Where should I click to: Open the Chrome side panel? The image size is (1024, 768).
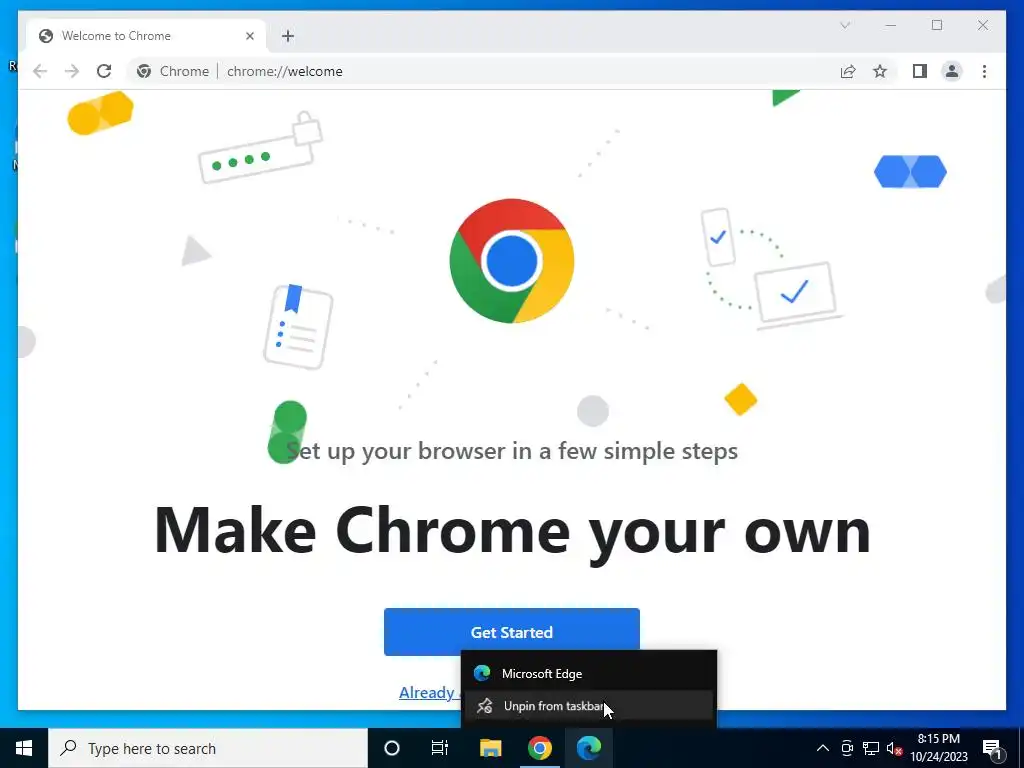920,71
